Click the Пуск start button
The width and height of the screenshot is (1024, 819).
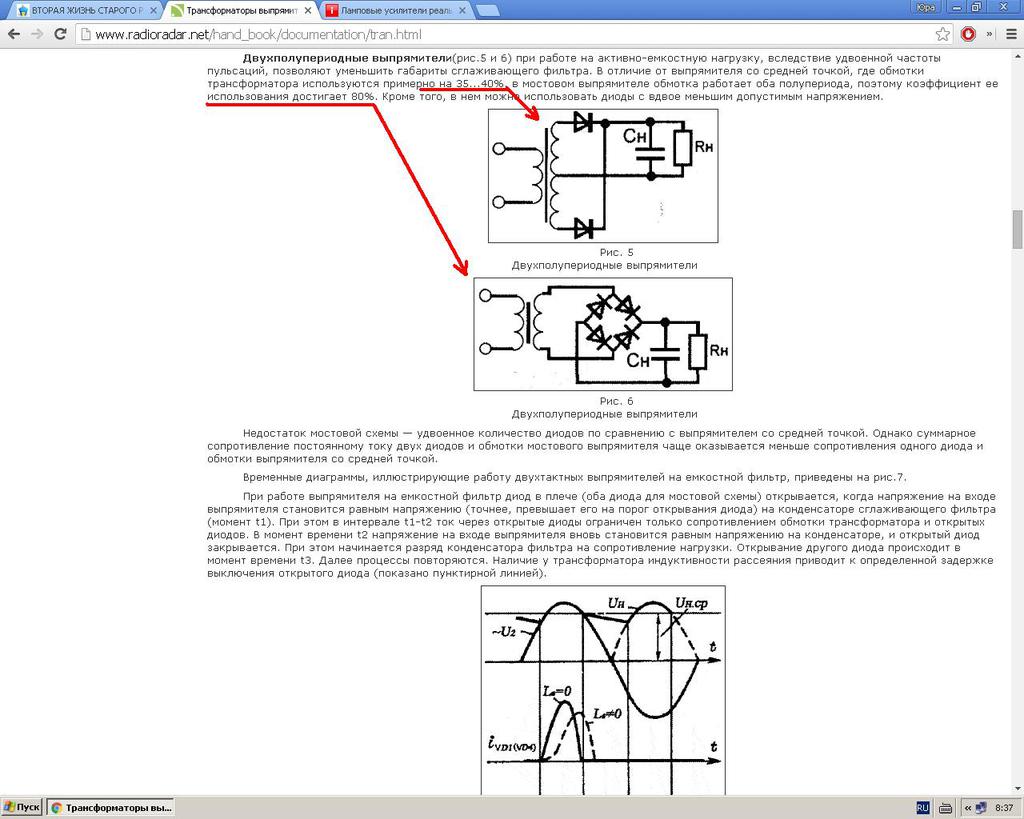21,807
